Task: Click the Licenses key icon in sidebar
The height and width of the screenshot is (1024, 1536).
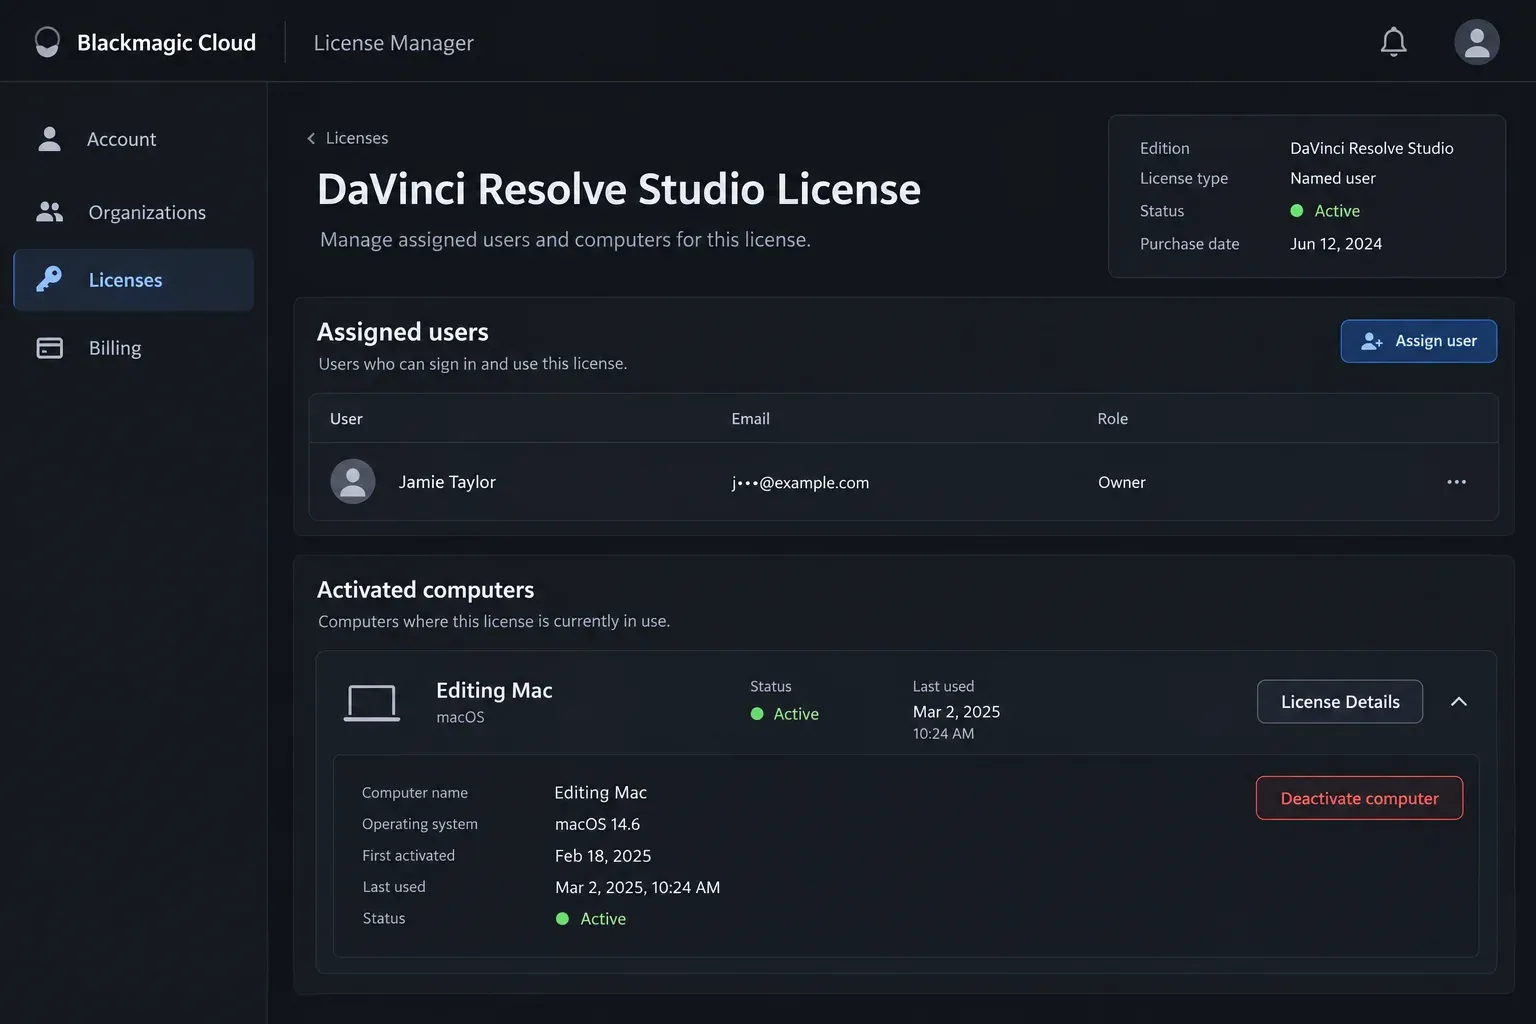Action: (49, 279)
